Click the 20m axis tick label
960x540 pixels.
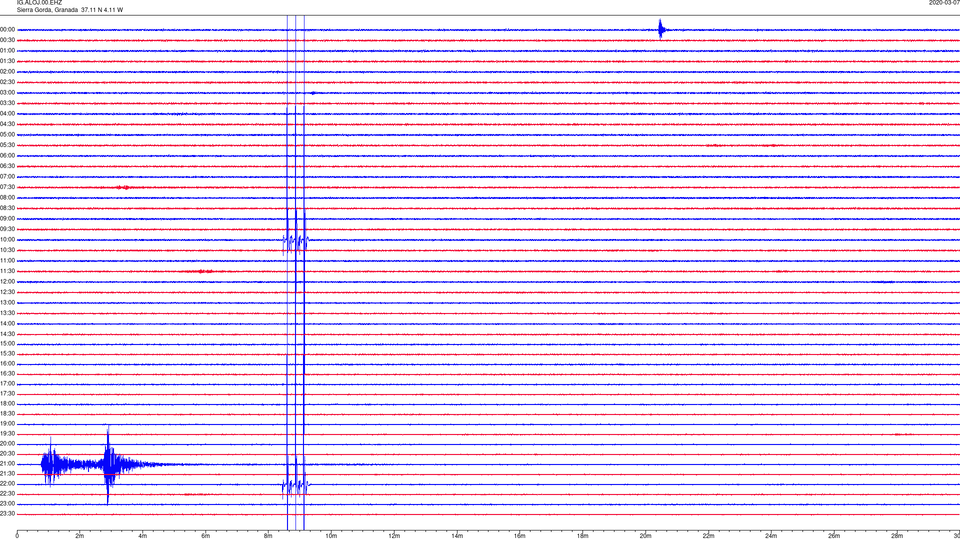point(645,536)
